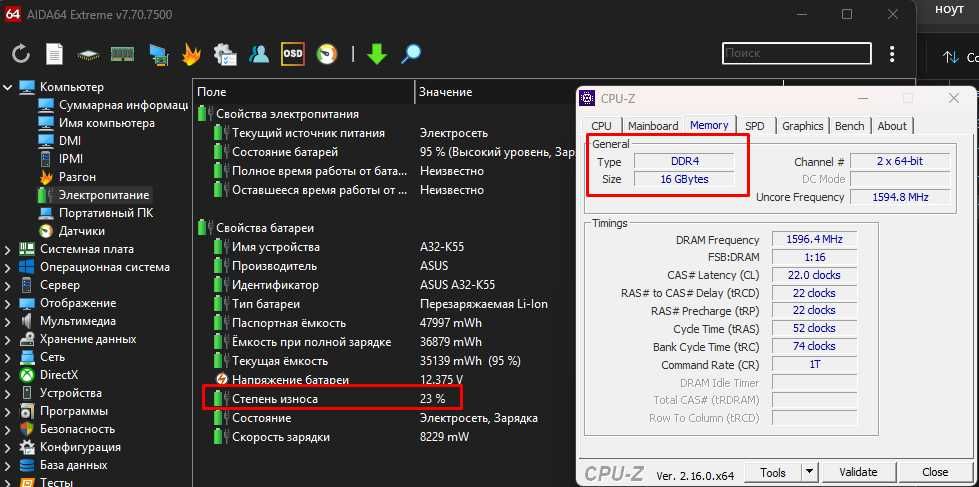Switch to the SPD tab in CPU-Z
The width and height of the screenshot is (979, 487).
[x=754, y=125]
